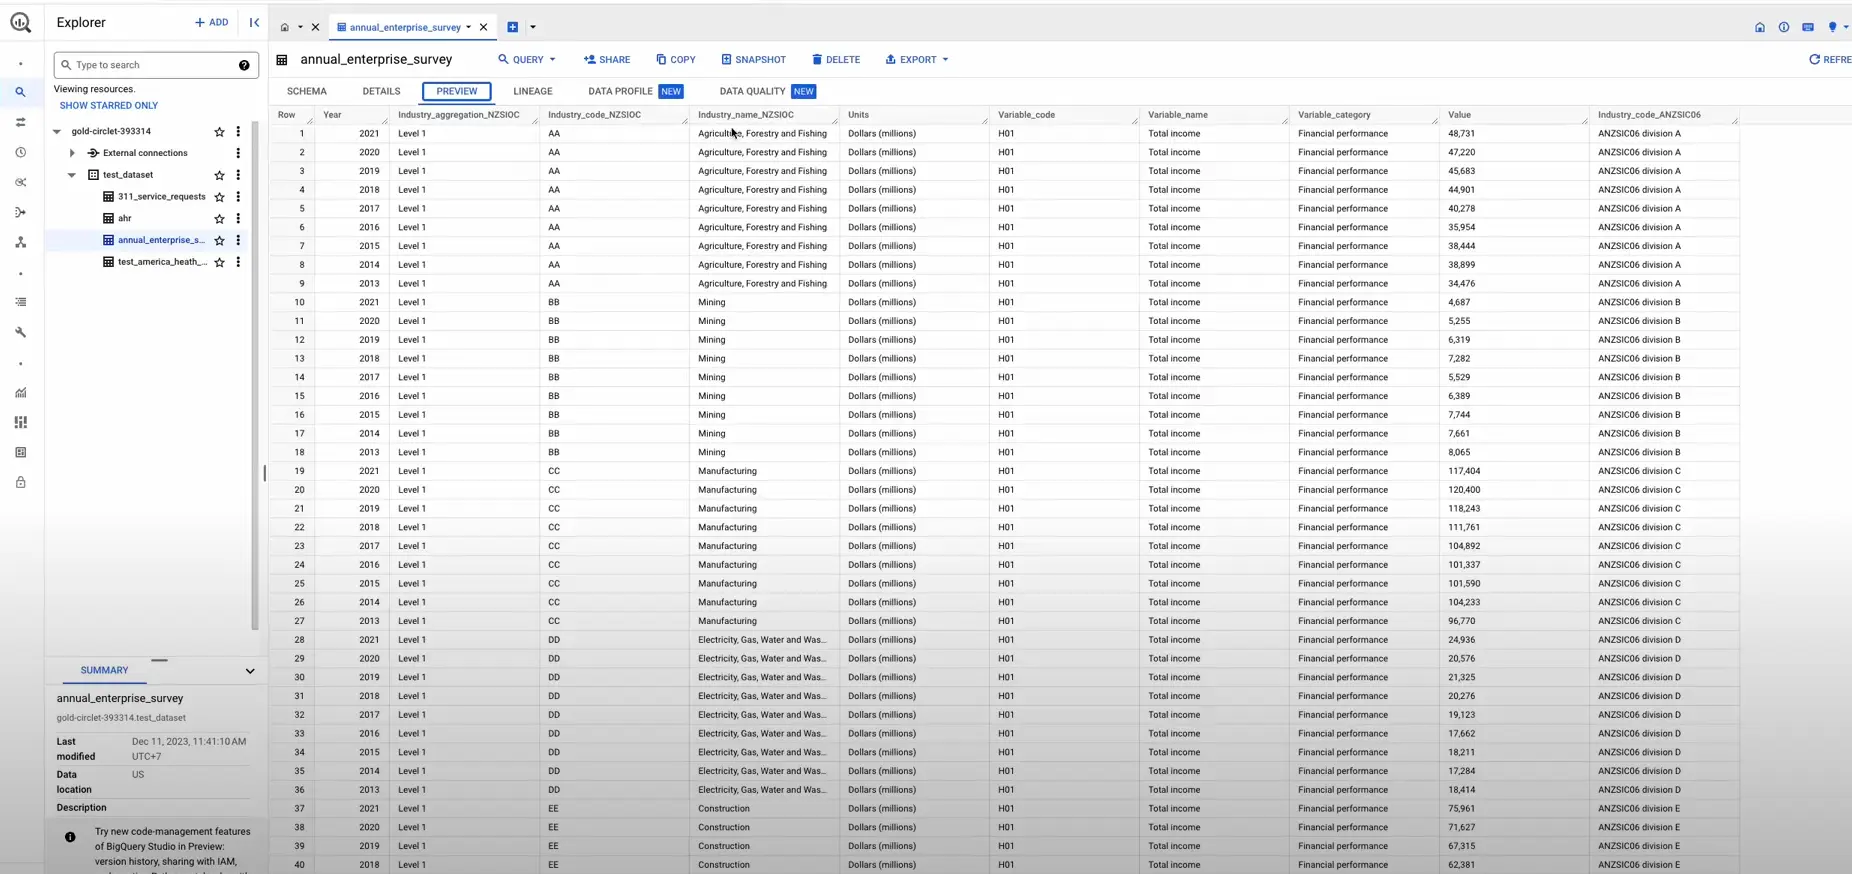This screenshot has height=874, width=1852.
Task: Open more options for 311_service_requests table
Action: (x=238, y=197)
